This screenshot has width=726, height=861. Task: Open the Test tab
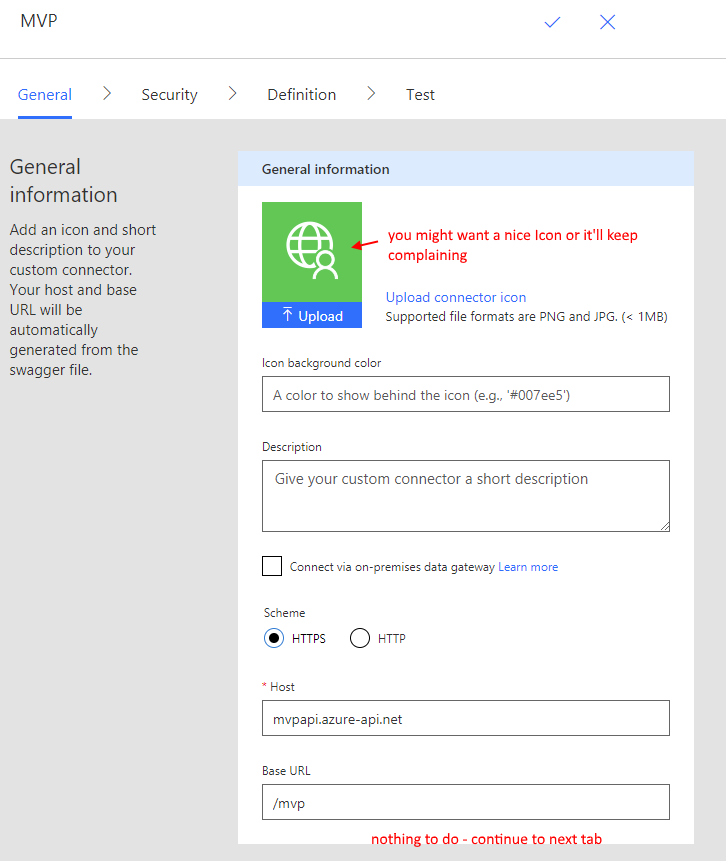coord(420,95)
